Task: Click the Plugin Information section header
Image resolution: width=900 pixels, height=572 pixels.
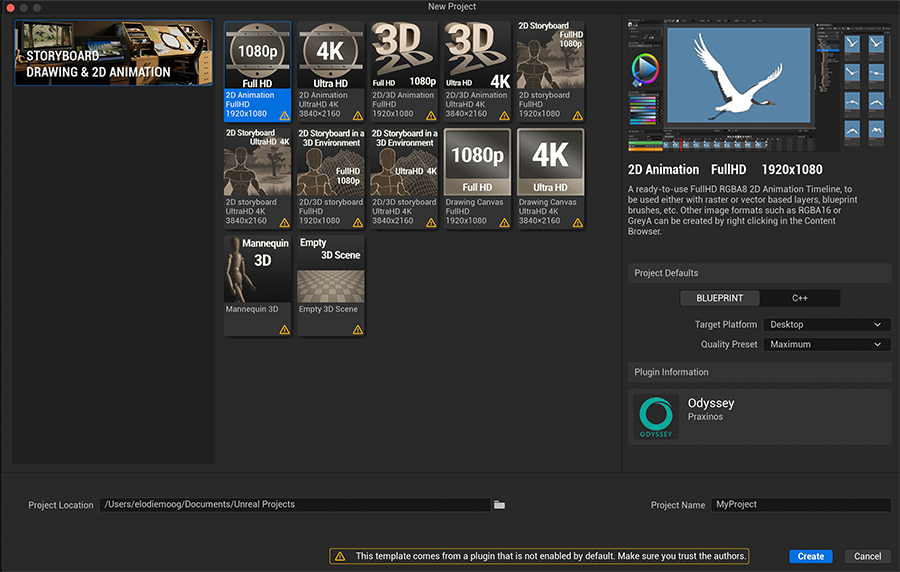Action: [x=759, y=372]
